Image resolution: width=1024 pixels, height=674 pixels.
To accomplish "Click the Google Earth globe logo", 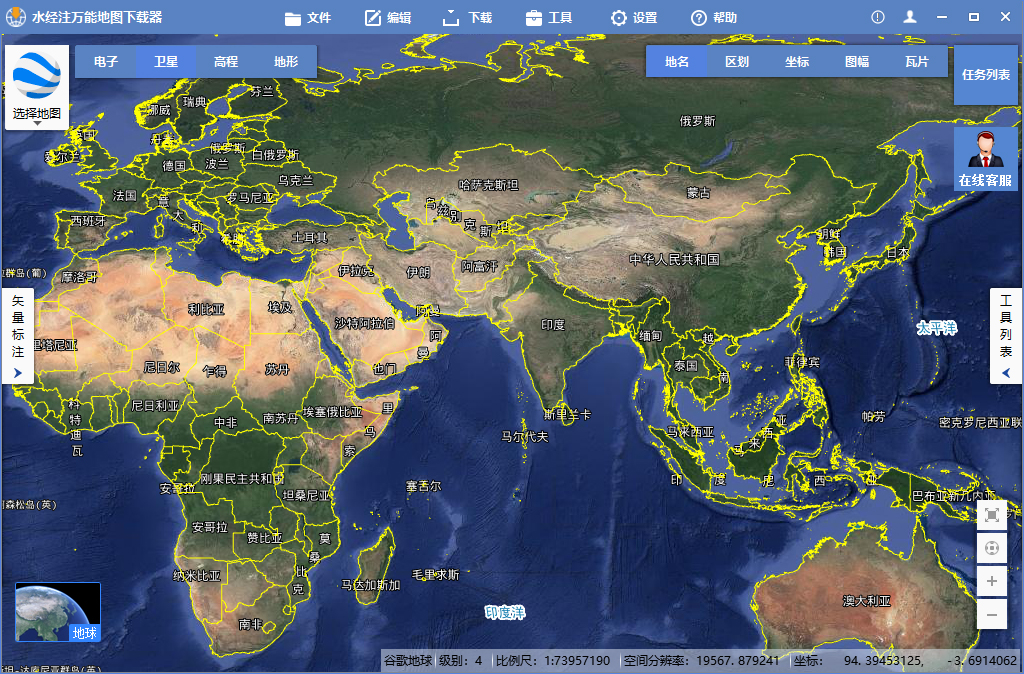I will coord(37,76).
